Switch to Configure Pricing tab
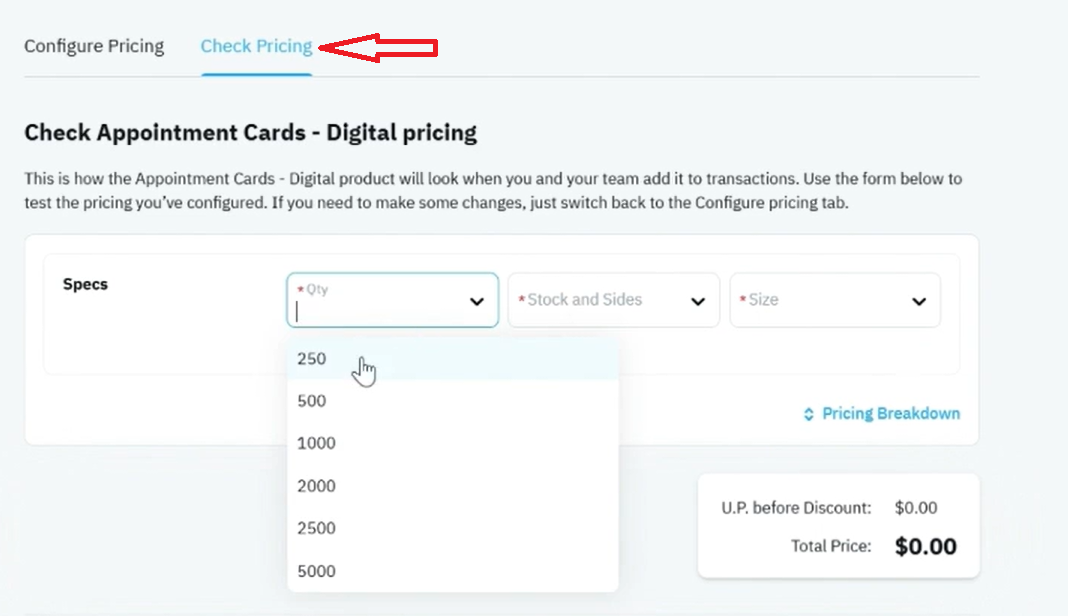The height and width of the screenshot is (616, 1068). (x=94, y=46)
